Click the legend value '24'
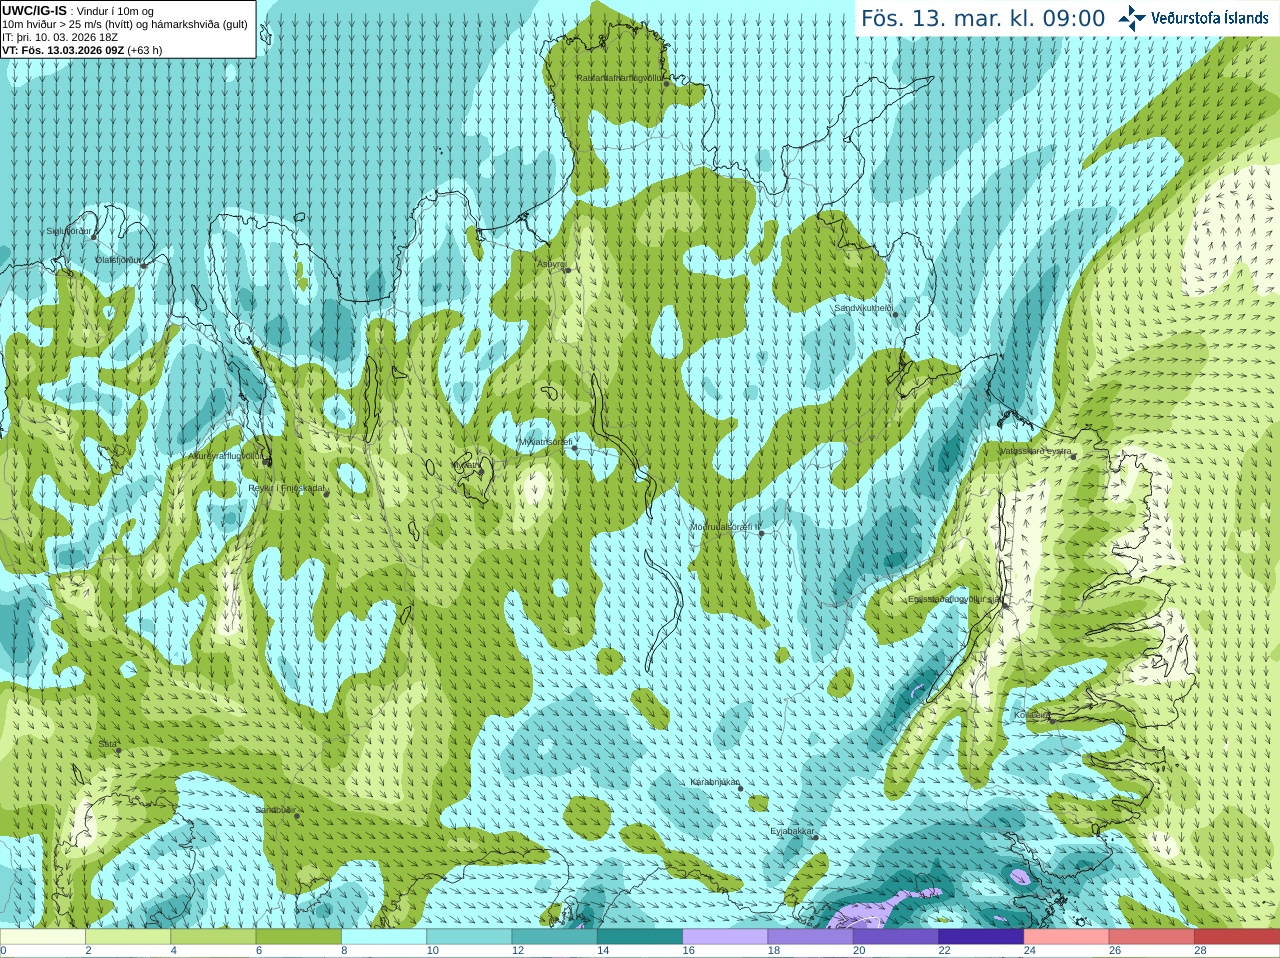This screenshot has height=958, width=1280. 1029,951
